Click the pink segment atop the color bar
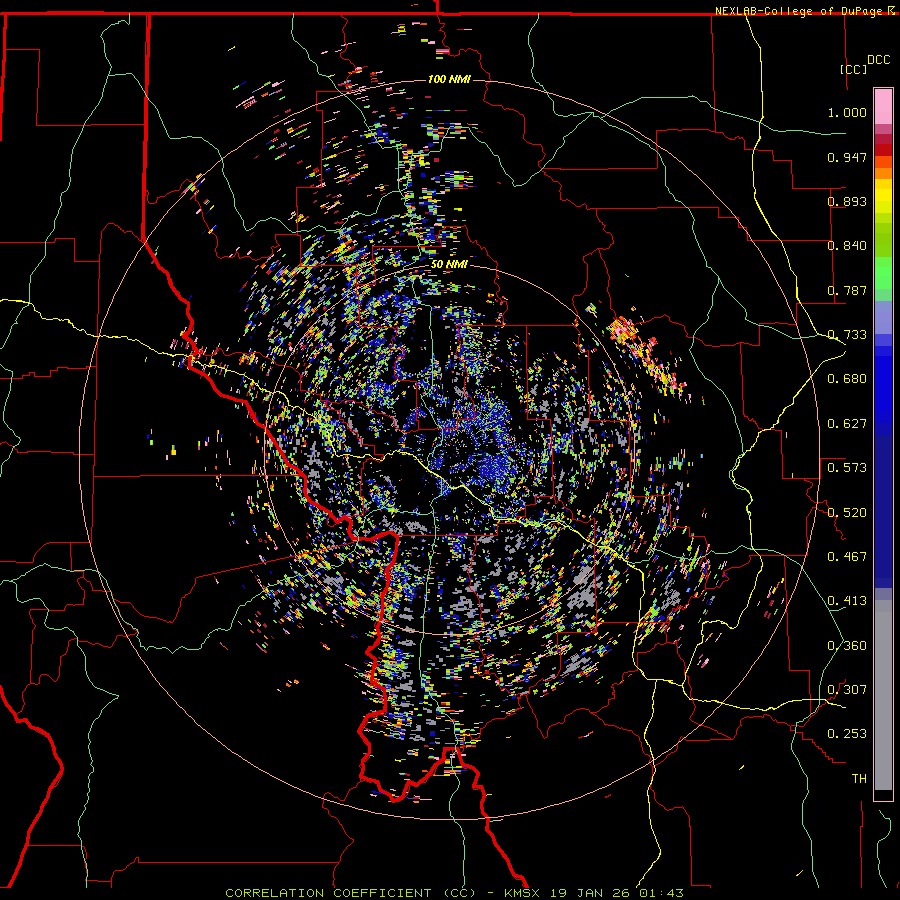900x900 pixels. [883, 106]
